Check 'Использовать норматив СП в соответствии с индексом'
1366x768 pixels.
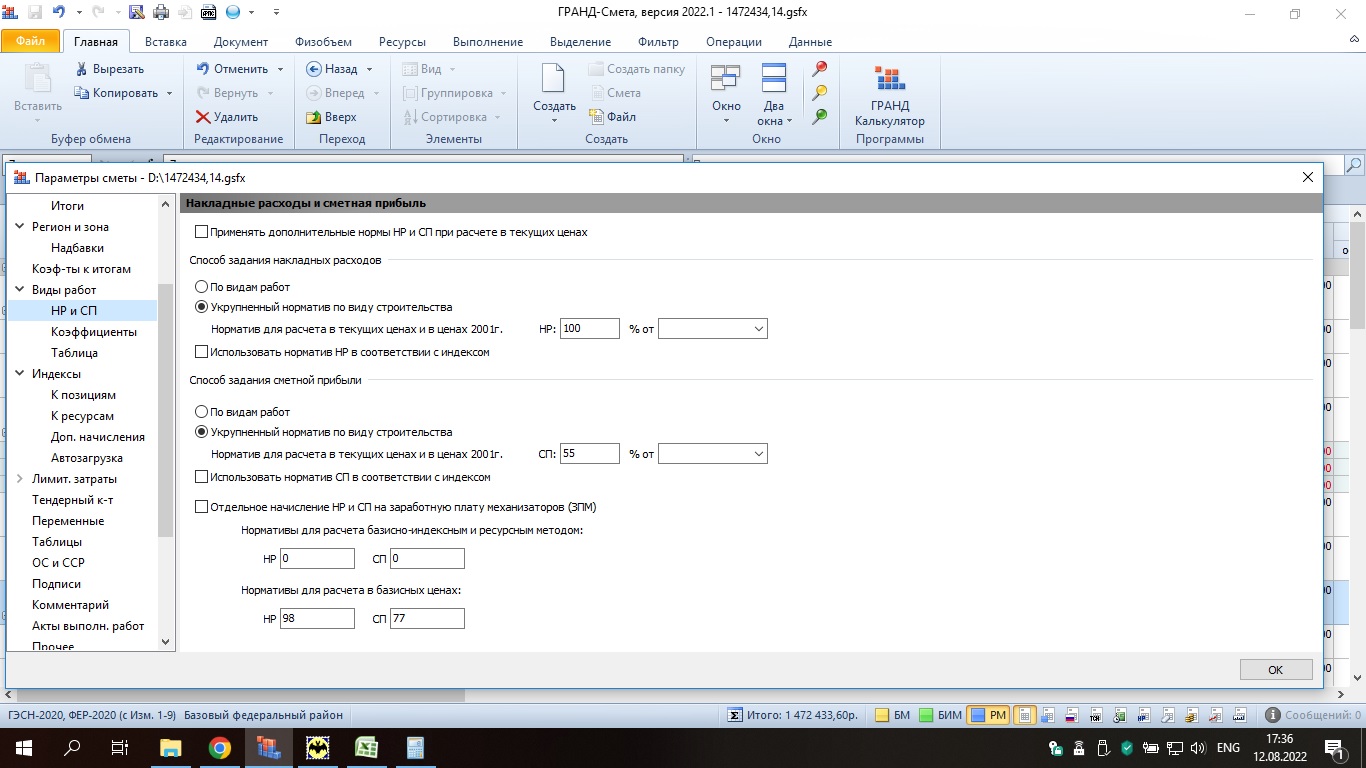pos(202,477)
